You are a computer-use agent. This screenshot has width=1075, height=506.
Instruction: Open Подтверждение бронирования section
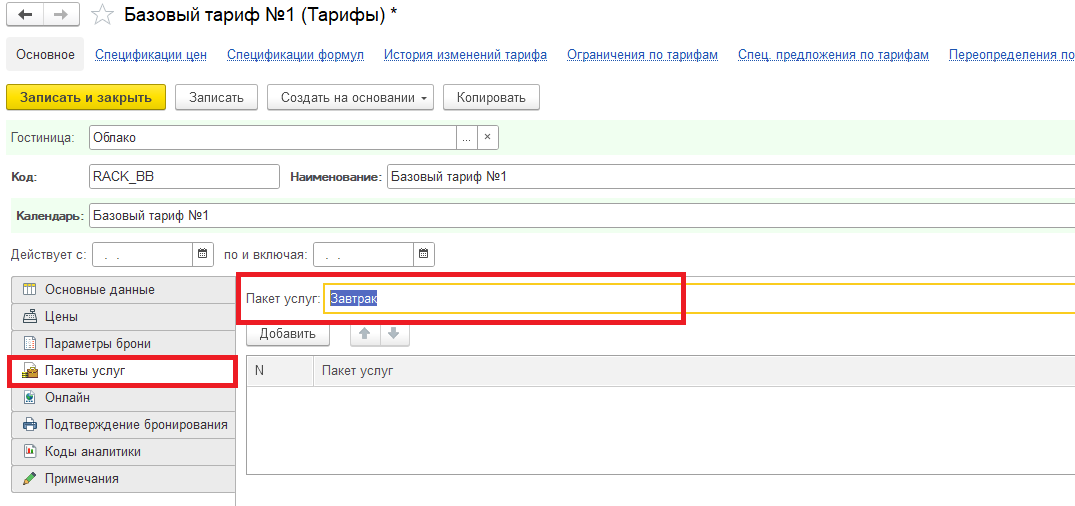coord(123,424)
